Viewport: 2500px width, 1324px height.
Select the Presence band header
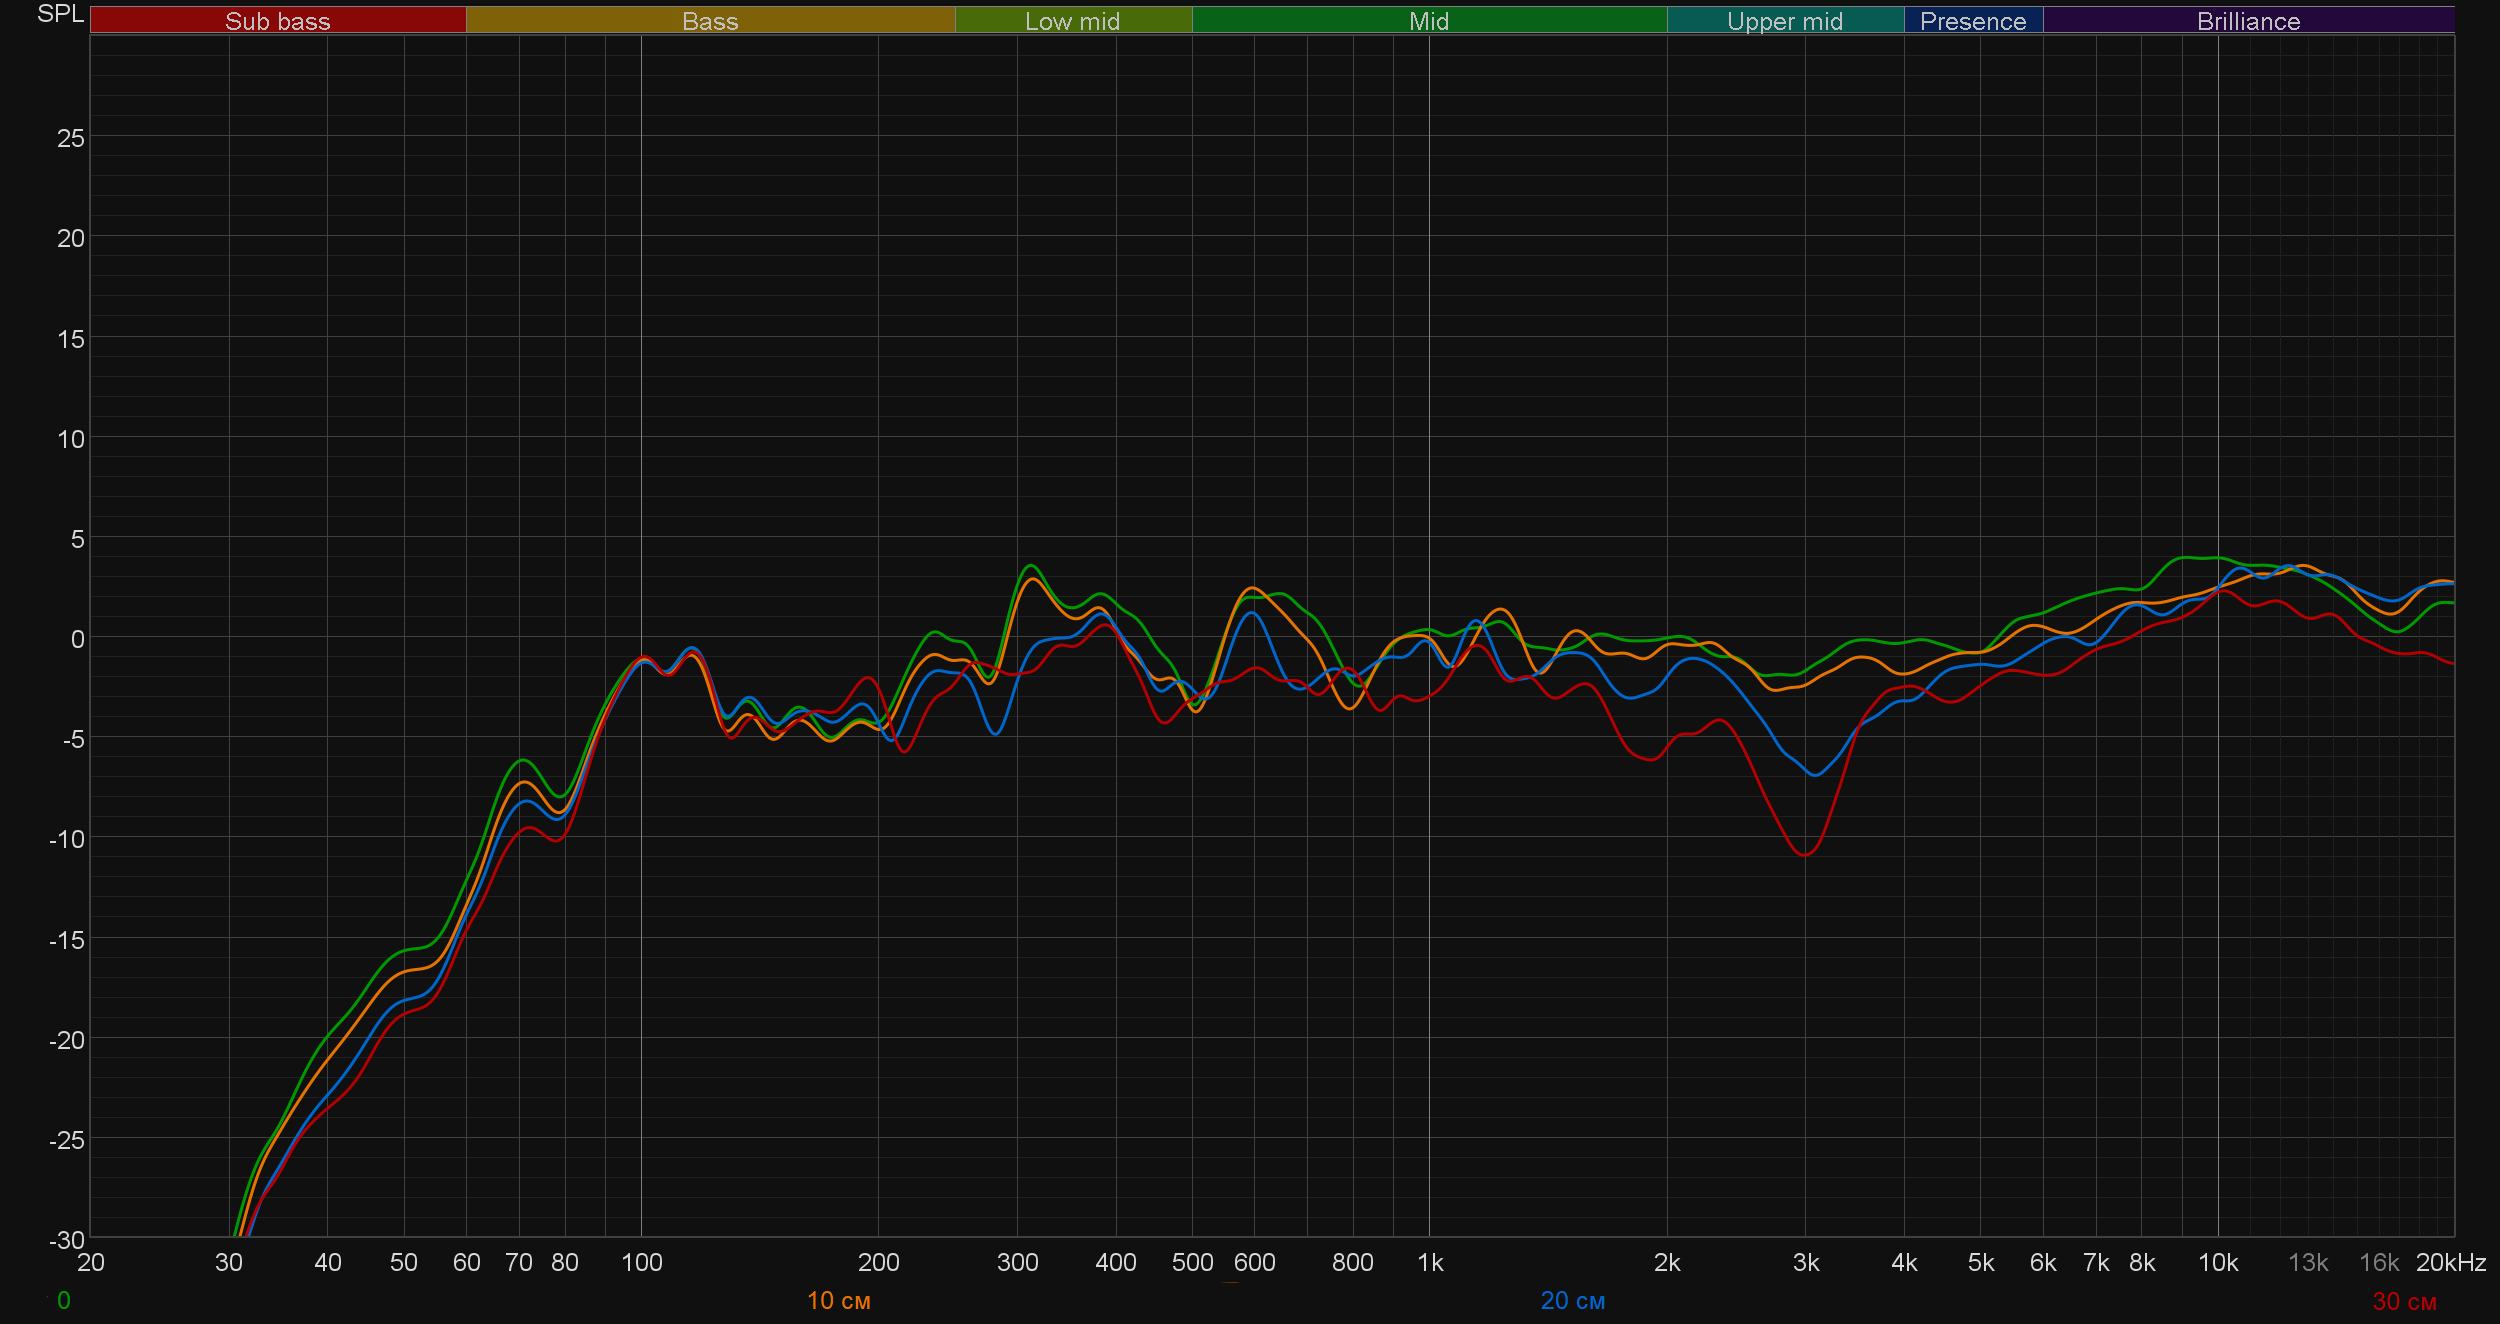1972,21
